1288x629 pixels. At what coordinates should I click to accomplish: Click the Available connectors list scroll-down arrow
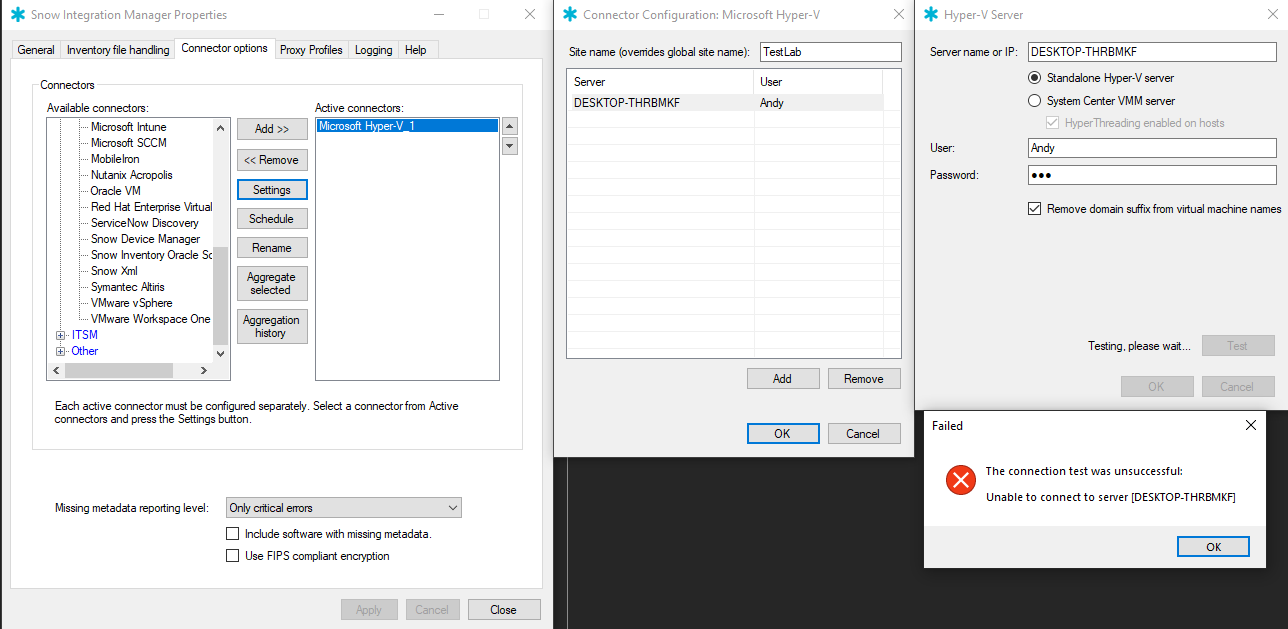coord(221,353)
